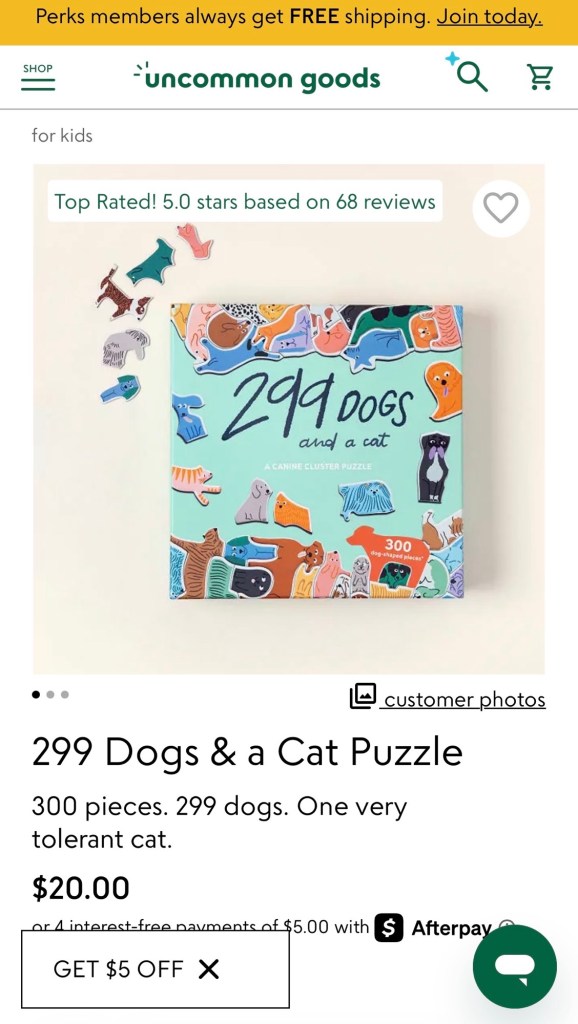Open the chat support bubble
Viewport: 578px width, 1024px height.
[x=515, y=967]
